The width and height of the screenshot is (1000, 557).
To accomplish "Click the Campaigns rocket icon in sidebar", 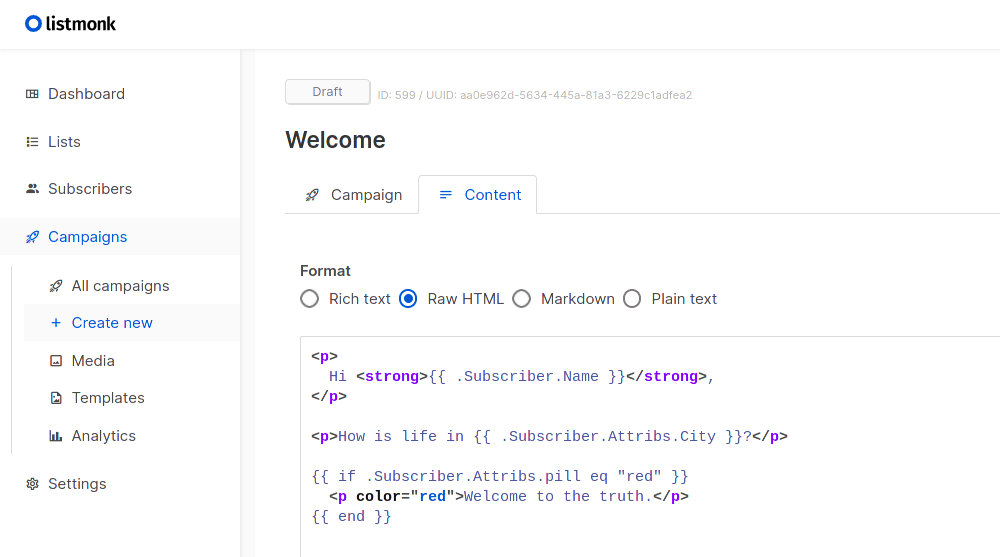I will [32, 237].
